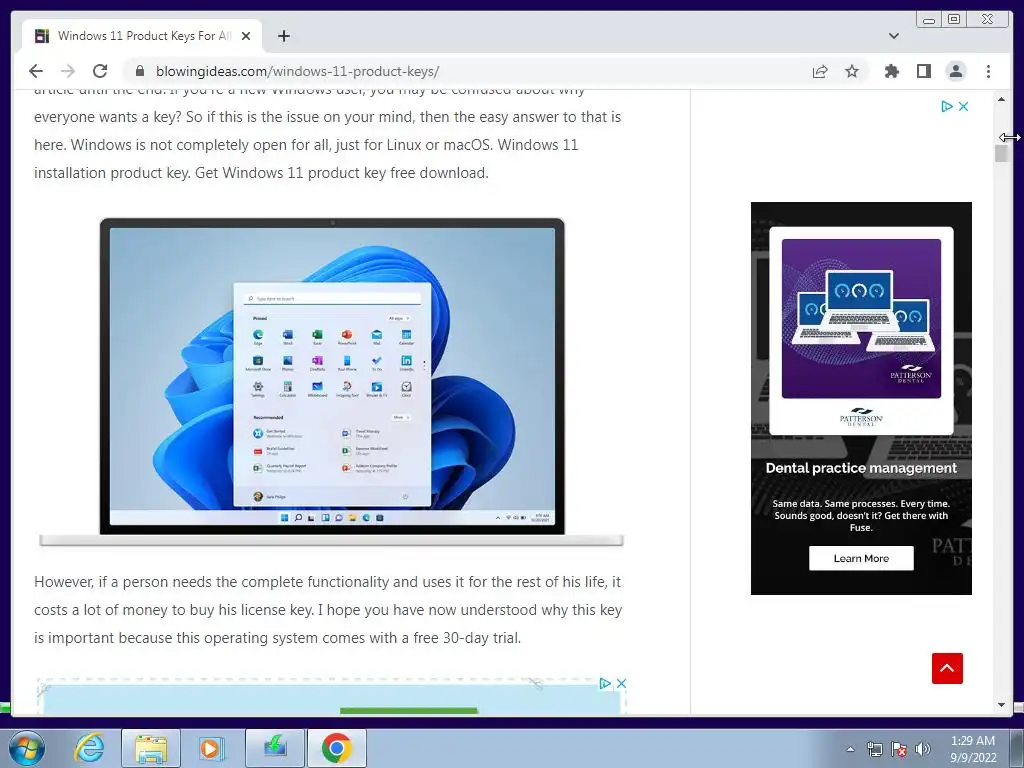Click Learn More in Patterson ad
The width and height of the screenshot is (1024, 768).
[861, 558]
